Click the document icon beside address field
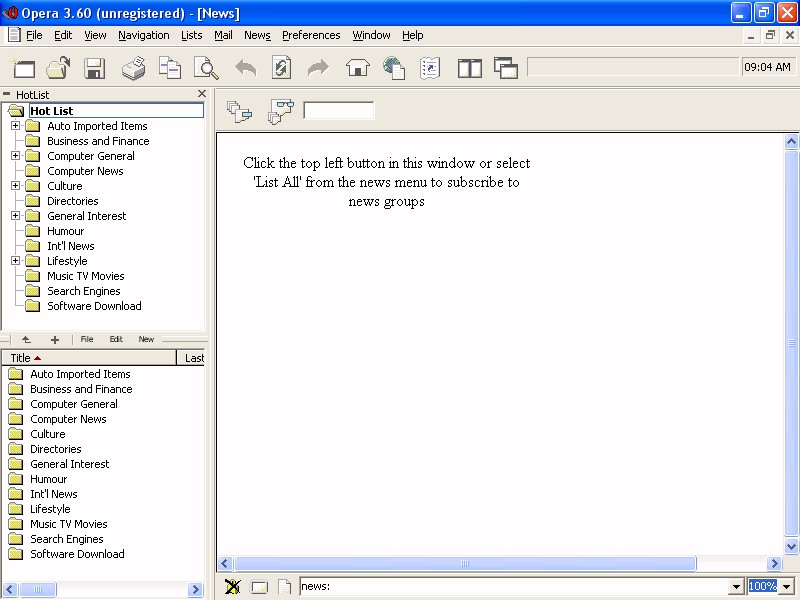The height and width of the screenshot is (600, 800). [285, 587]
